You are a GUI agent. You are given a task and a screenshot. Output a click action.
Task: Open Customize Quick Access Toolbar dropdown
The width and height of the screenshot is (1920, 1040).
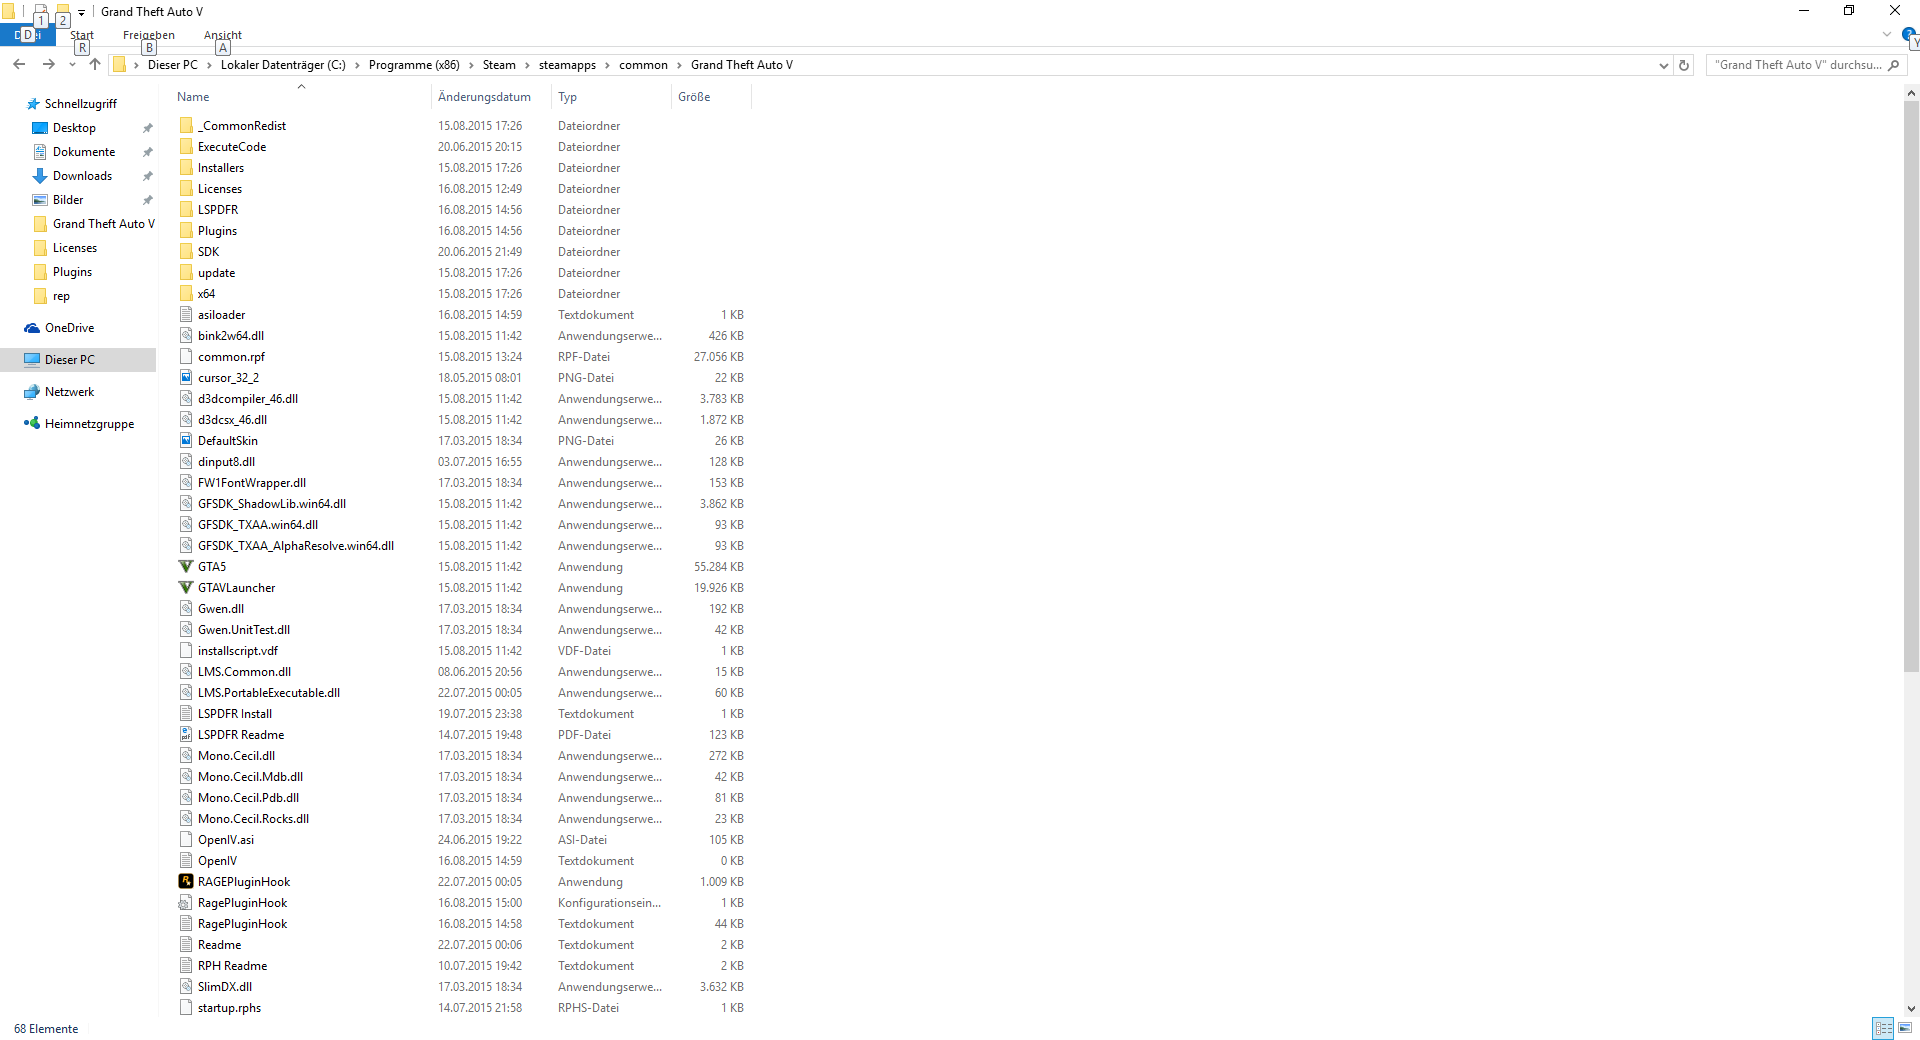tap(81, 12)
